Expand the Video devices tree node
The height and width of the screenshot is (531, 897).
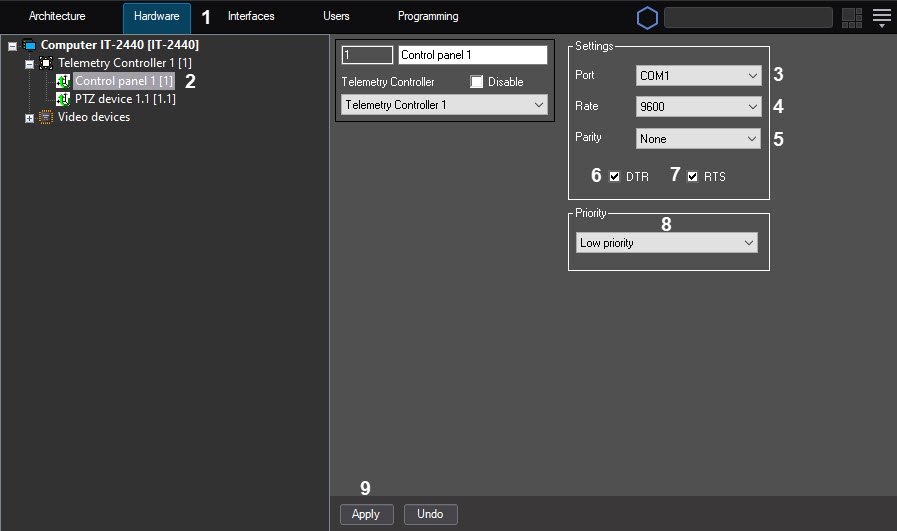tap(30, 118)
